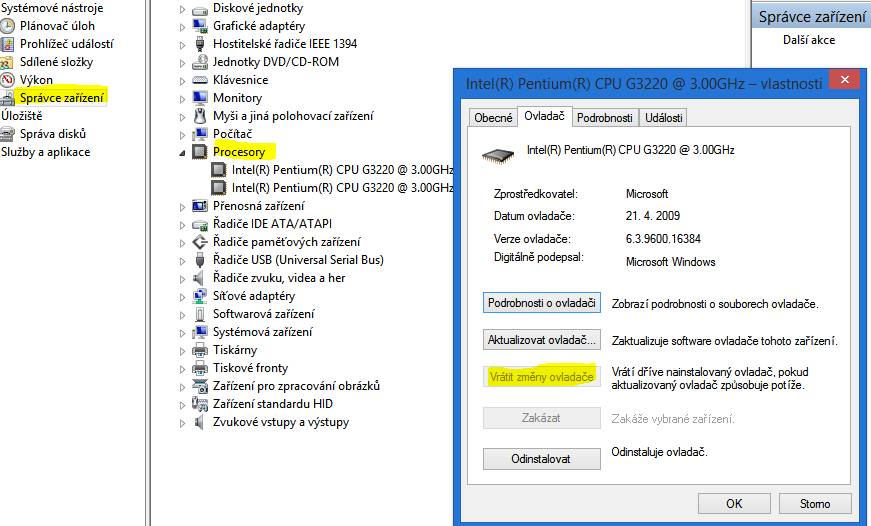Click the Odinstalovat button
The image size is (871, 526).
point(542,459)
